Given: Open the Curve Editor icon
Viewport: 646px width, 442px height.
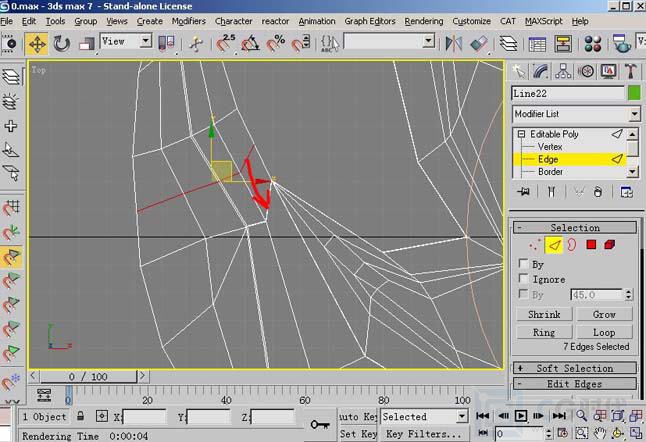Looking at the screenshot, I should tap(537, 44).
